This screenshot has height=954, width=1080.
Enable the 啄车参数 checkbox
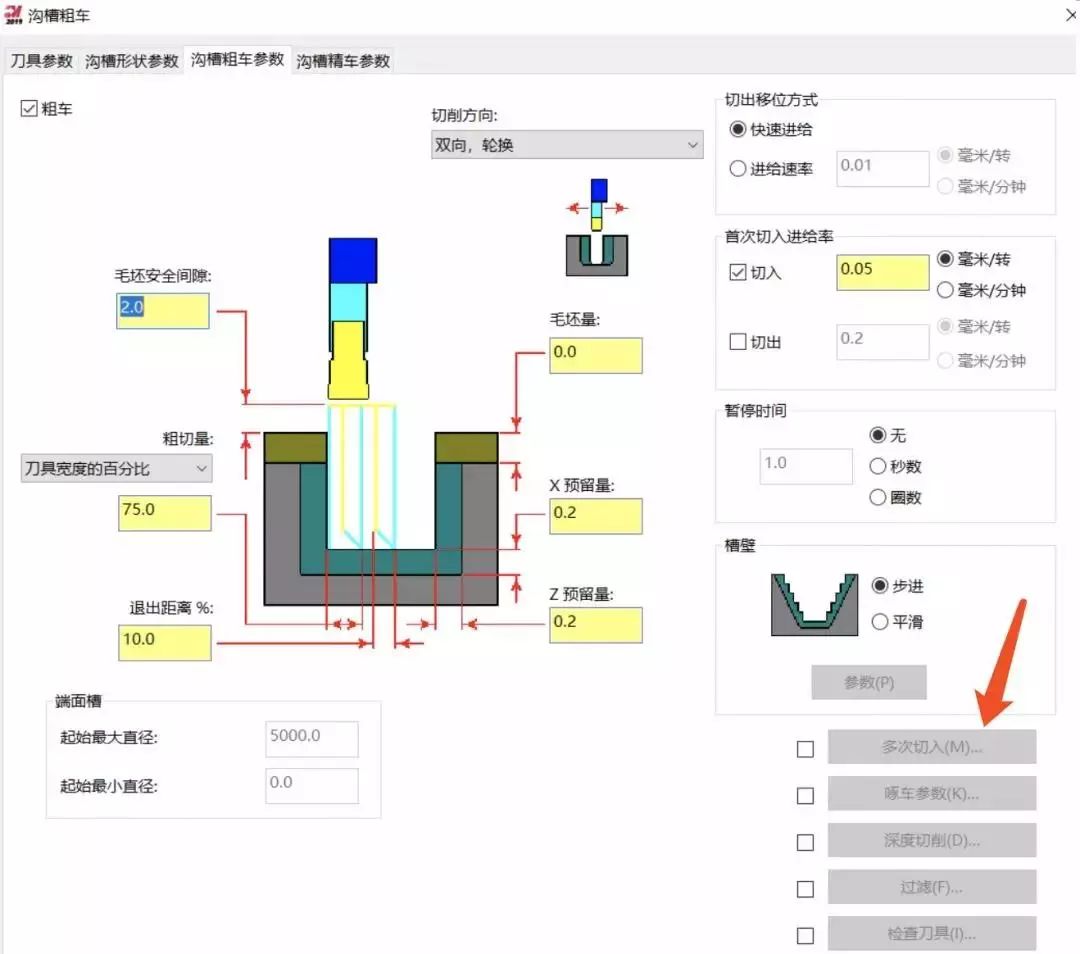pos(805,796)
